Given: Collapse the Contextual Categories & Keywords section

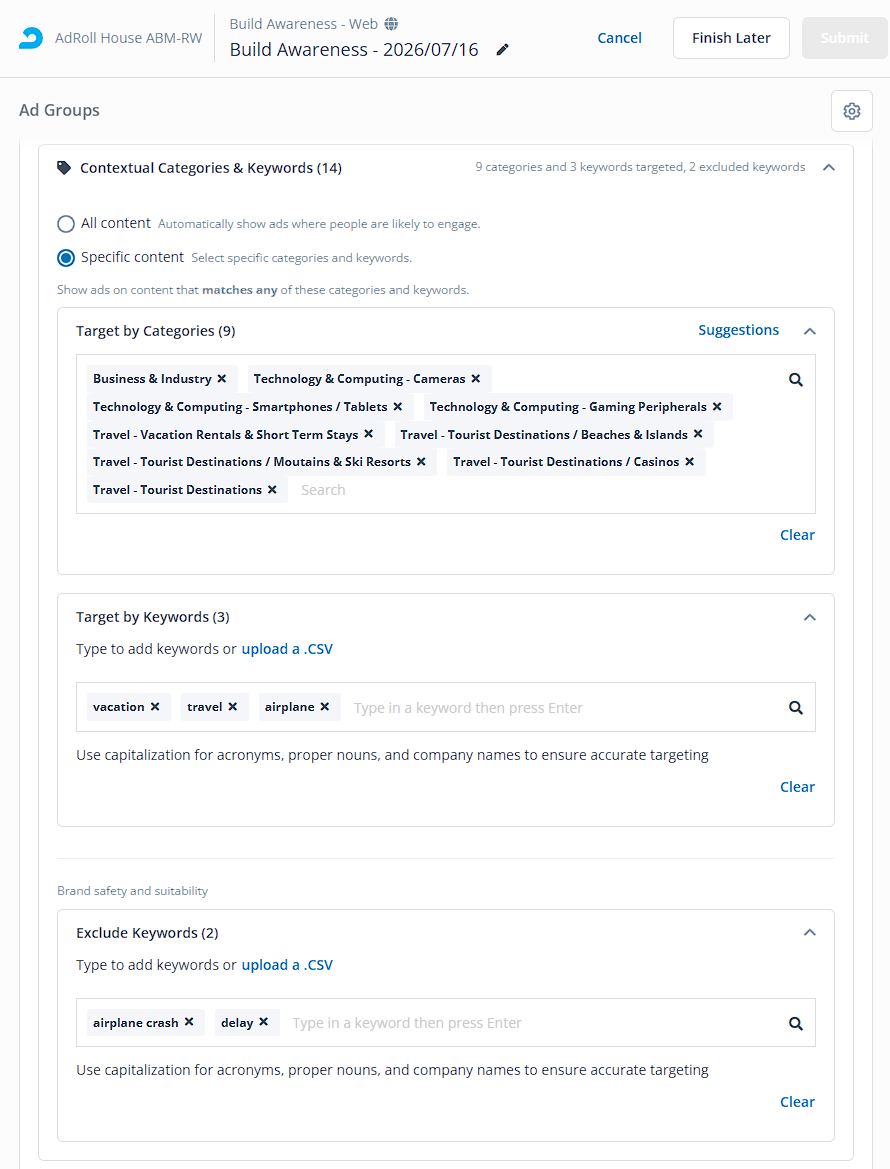Looking at the screenshot, I should click(x=829, y=168).
